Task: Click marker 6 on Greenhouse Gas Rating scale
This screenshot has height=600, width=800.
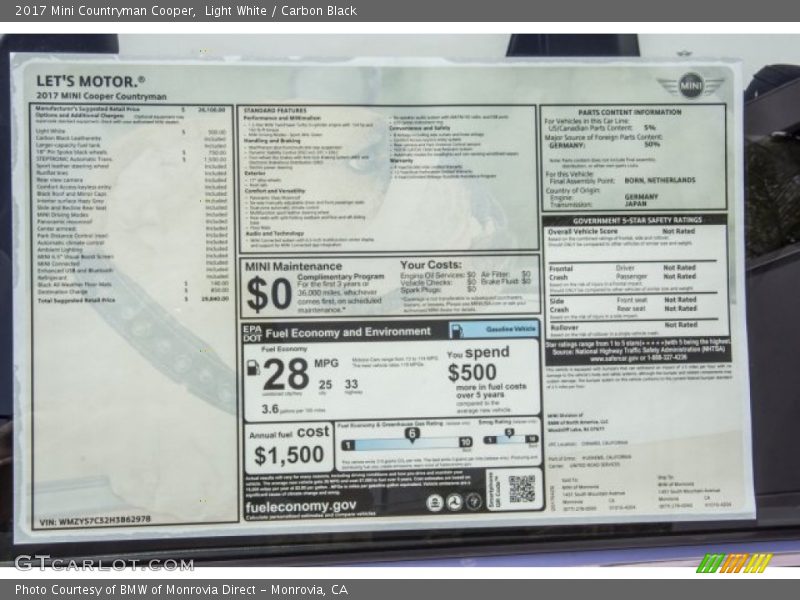Action: 412,434
